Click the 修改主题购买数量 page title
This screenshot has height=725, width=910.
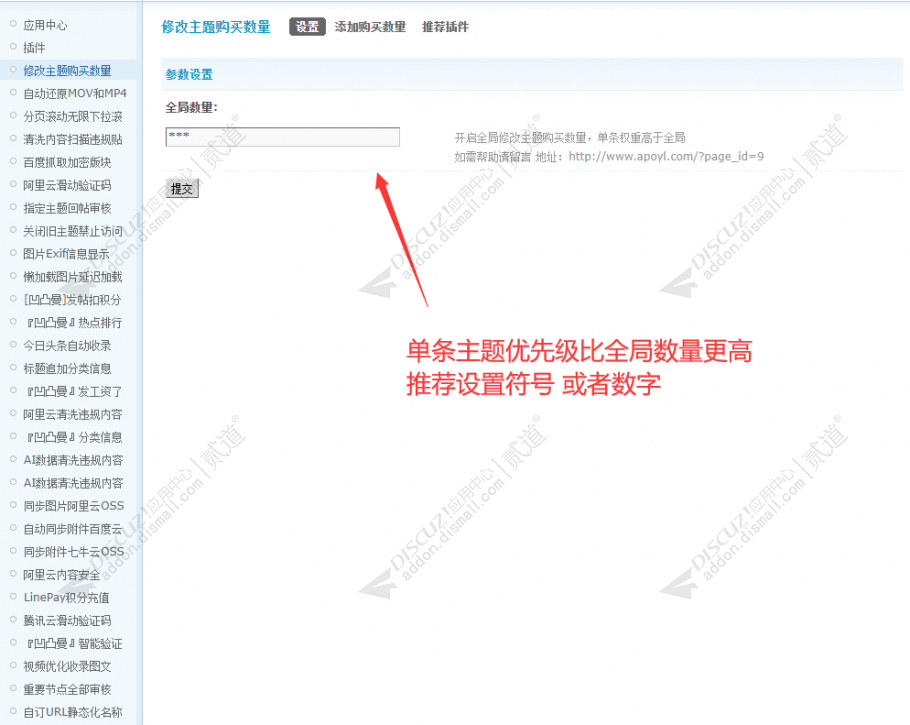(x=216, y=27)
